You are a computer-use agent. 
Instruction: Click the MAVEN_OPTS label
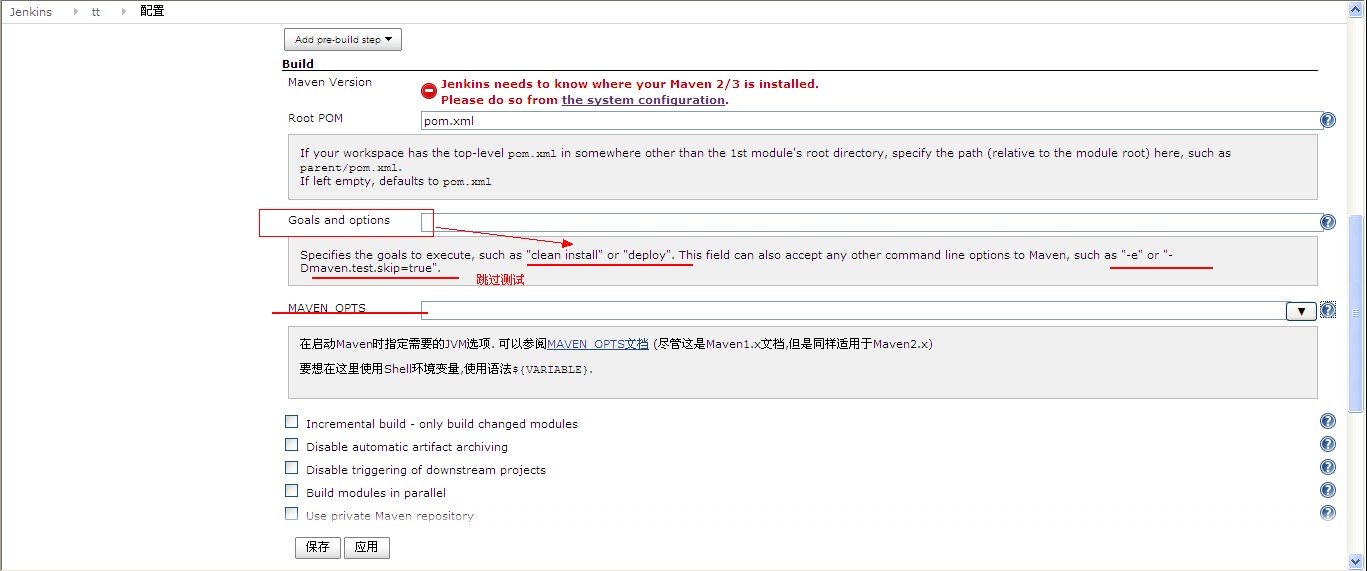327,307
